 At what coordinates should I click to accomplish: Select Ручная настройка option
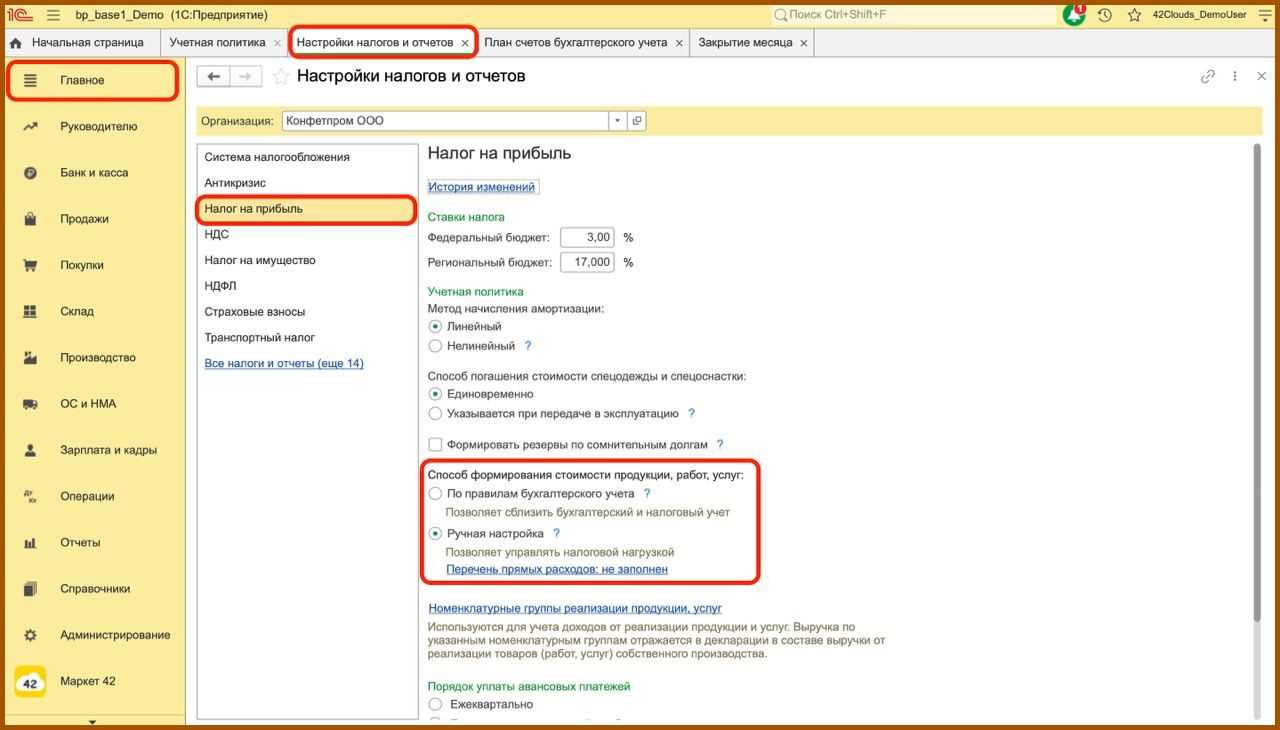[435, 533]
